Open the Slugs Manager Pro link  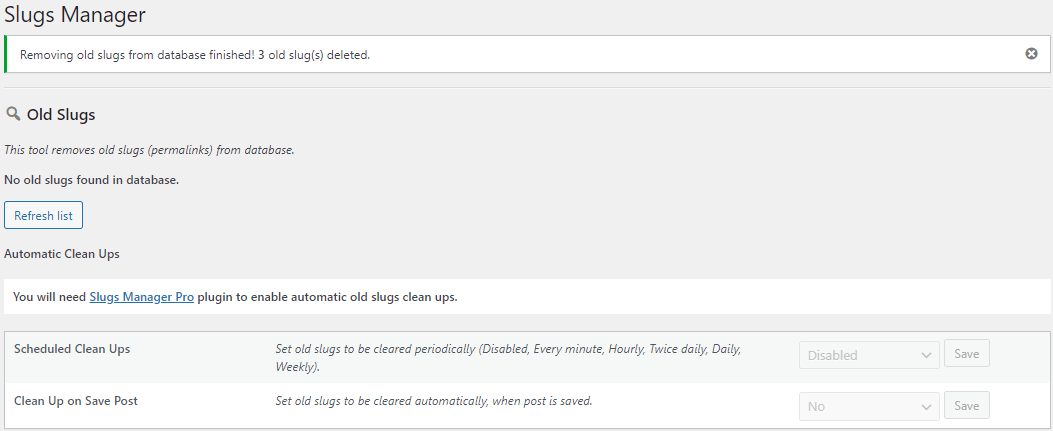coord(142,297)
